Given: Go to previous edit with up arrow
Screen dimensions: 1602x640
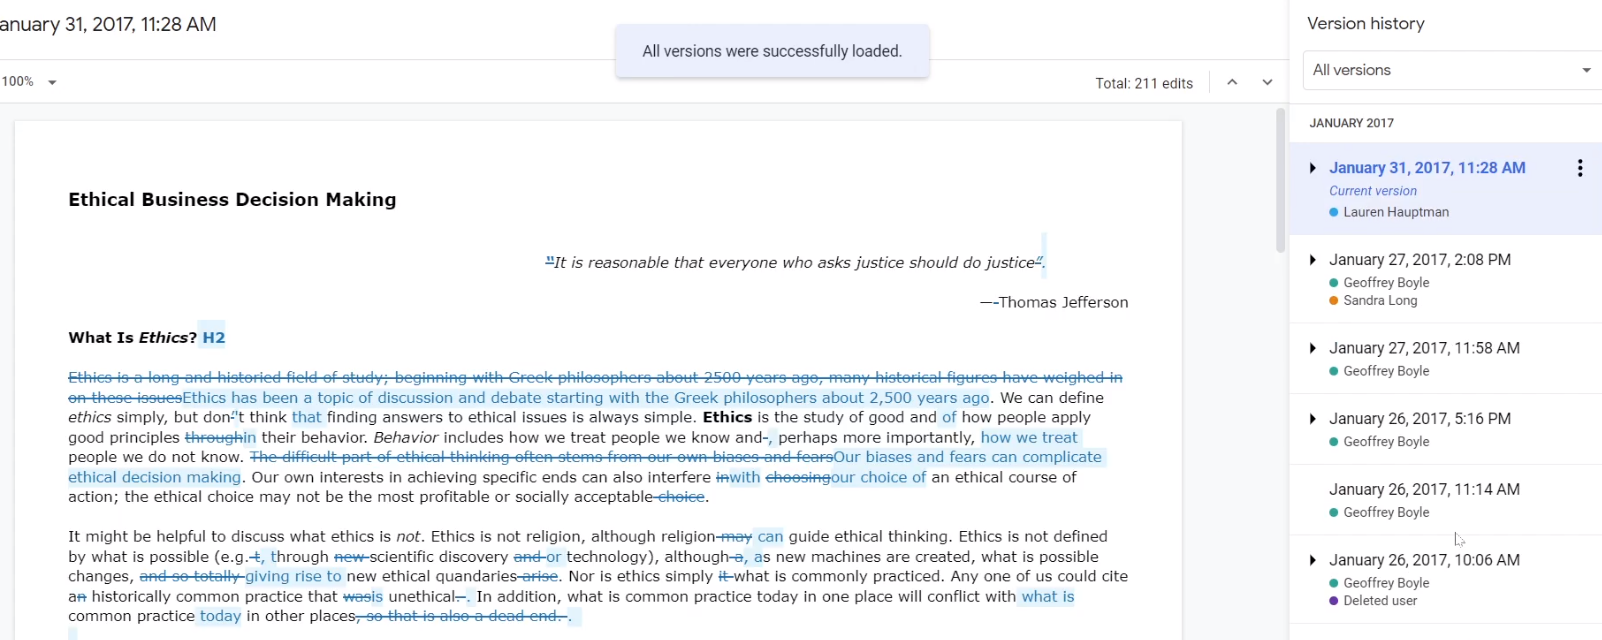Looking at the screenshot, I should pyautogui.click(x=1232, y=83).
